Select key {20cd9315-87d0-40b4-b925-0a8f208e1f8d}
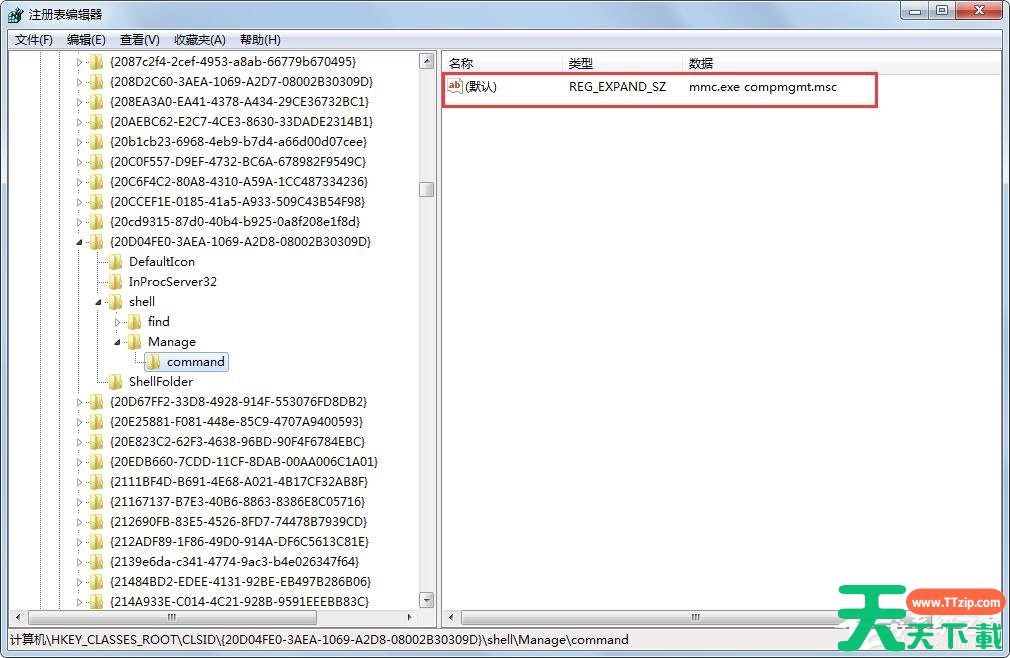 click(x=235, y=221)
